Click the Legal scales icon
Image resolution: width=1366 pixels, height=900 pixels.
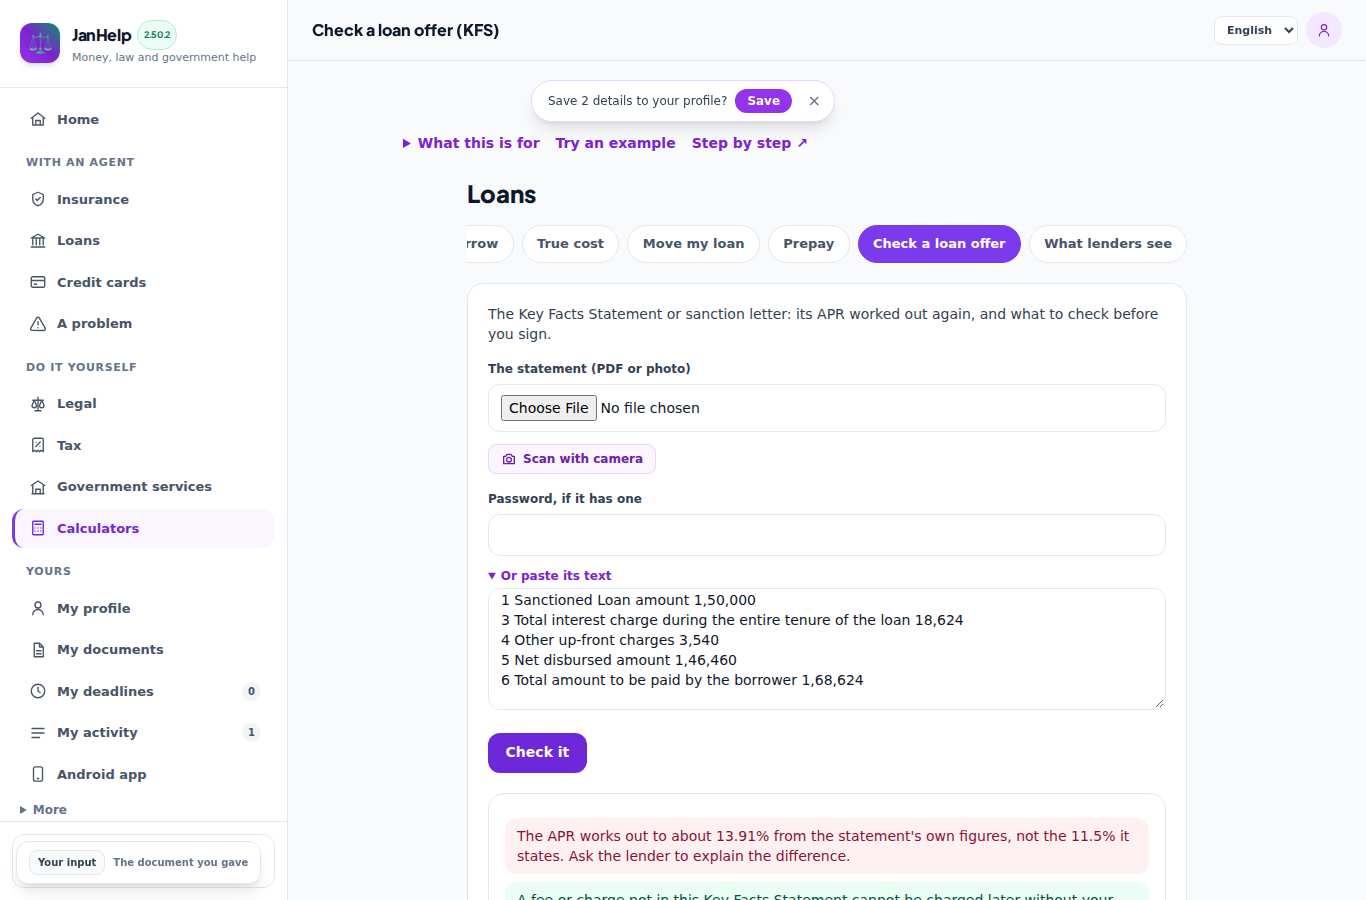point(38,403)
